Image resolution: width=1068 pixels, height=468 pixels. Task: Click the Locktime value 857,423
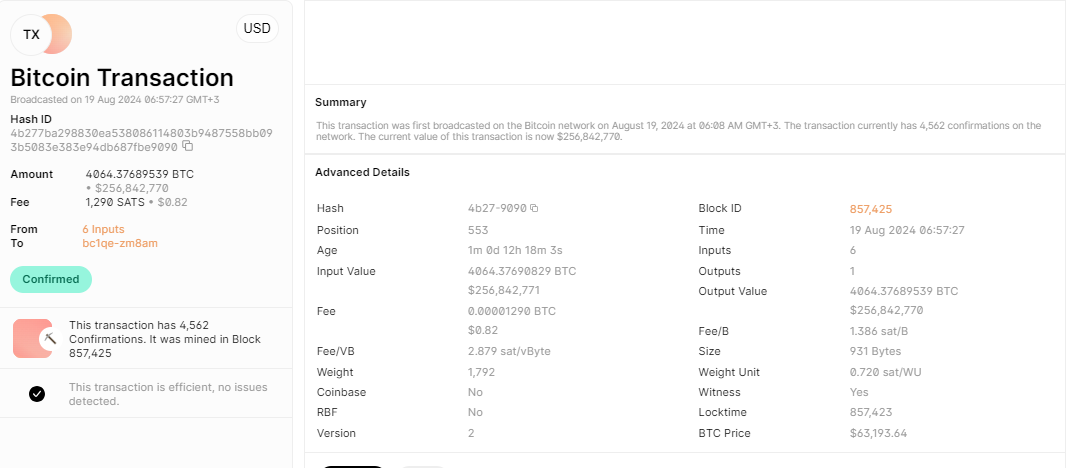point(870,412)
